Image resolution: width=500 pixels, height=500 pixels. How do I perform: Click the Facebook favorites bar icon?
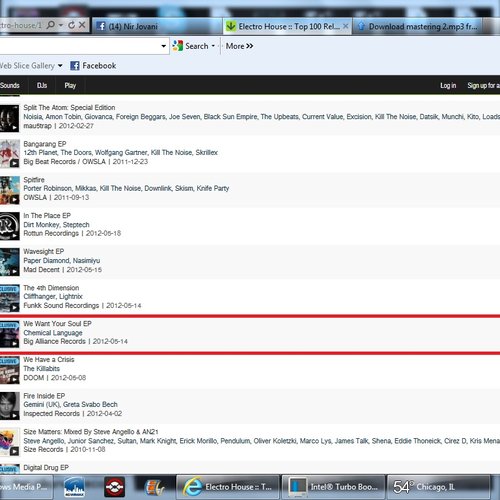[75, 66]
